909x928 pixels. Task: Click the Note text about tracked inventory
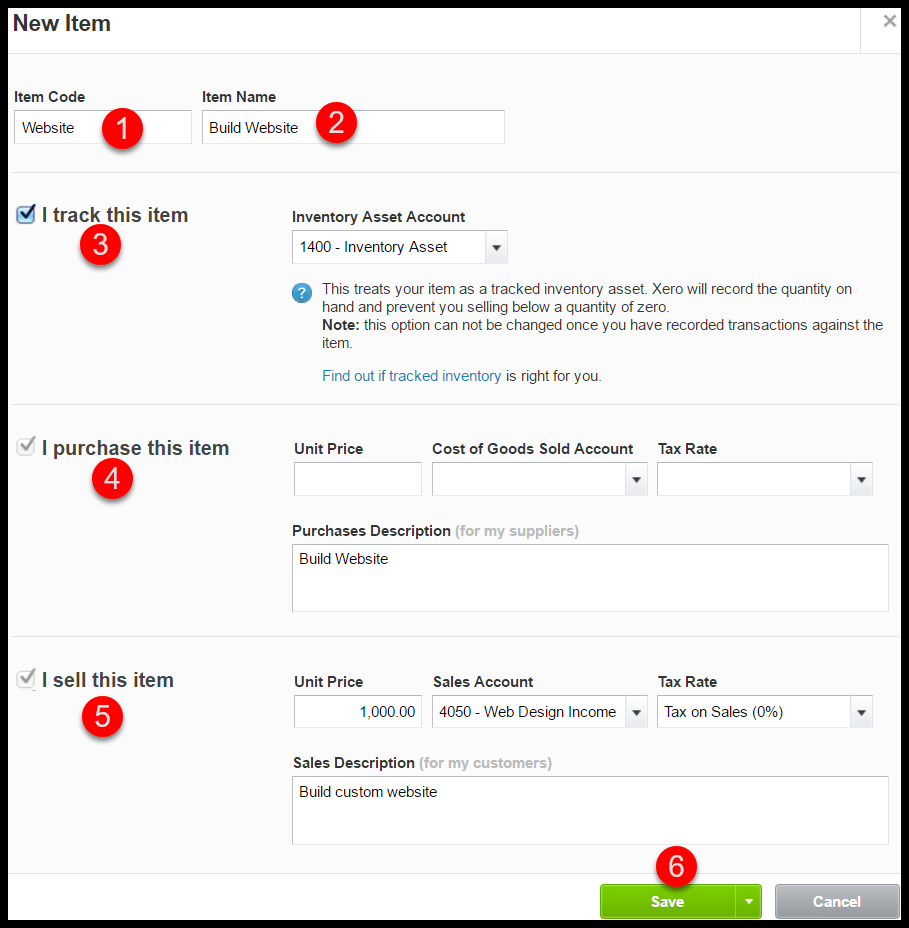tap(602, 334)
